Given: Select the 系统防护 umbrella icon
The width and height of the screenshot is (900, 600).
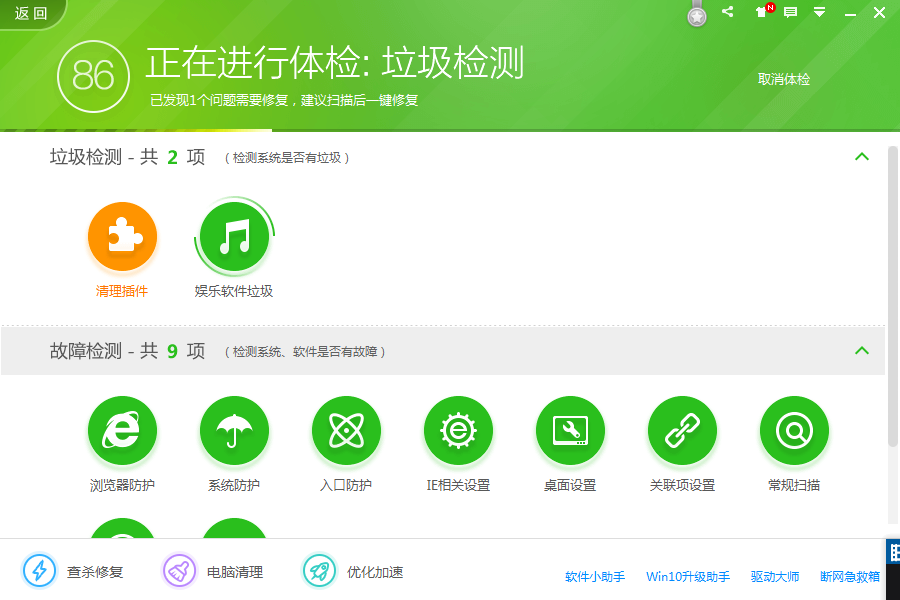Looking at the screenshot, I should pyautogui.click(x=234, y=430).
